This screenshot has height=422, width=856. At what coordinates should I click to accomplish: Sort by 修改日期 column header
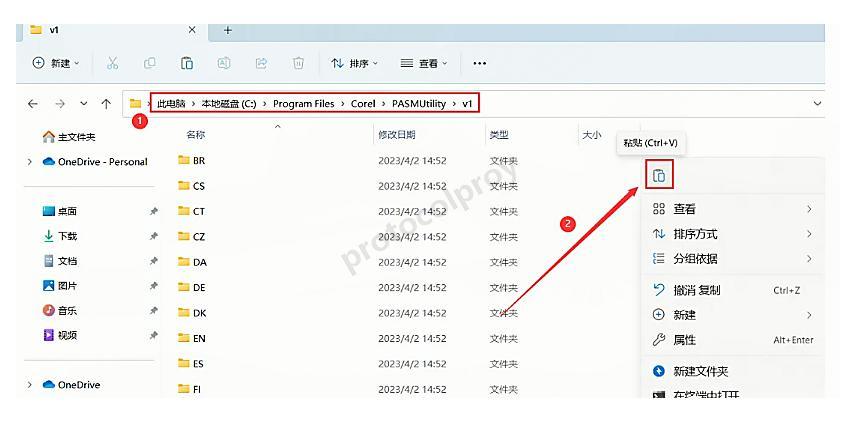click(x=397, y=135)
